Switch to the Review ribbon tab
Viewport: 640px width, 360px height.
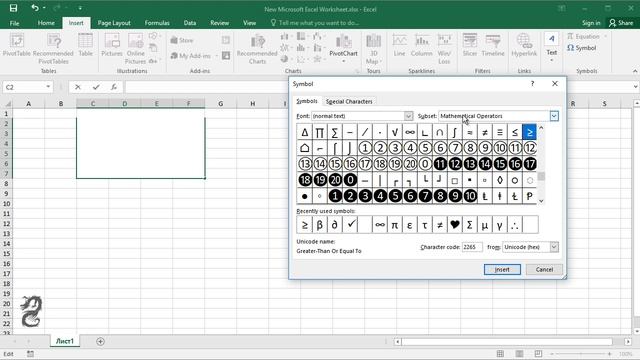click(x=220, y=23)
